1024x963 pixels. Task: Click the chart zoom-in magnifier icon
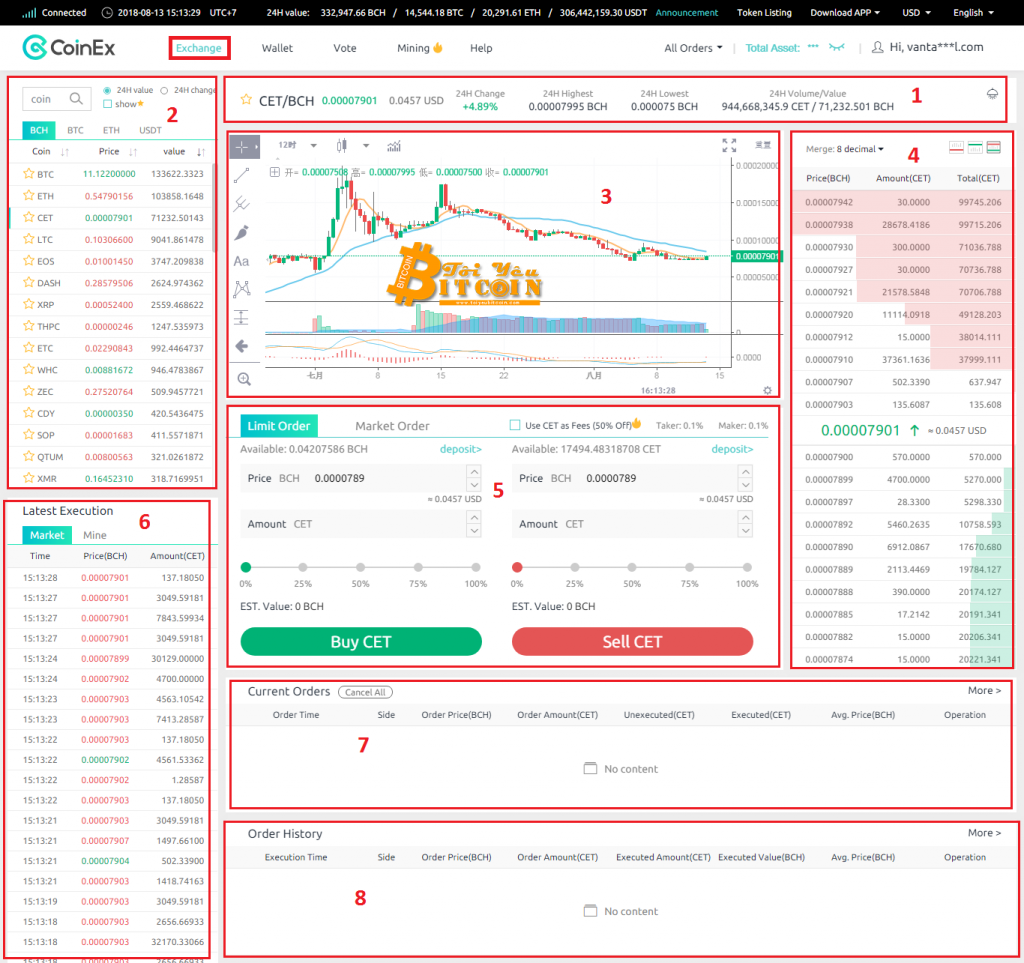(244, 379)
